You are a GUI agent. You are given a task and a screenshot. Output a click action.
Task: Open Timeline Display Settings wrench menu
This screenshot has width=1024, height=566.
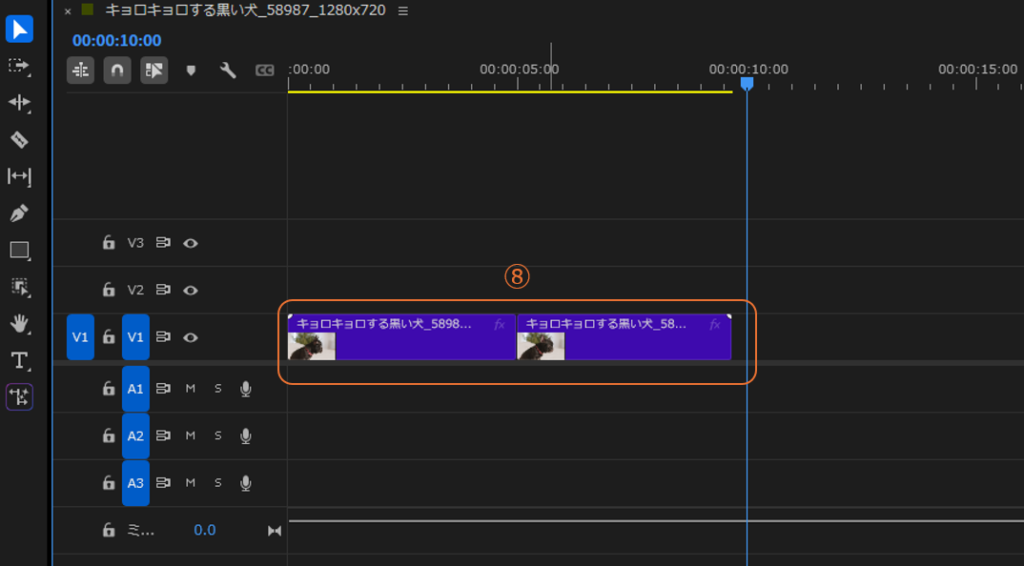[x=227, y=70]
